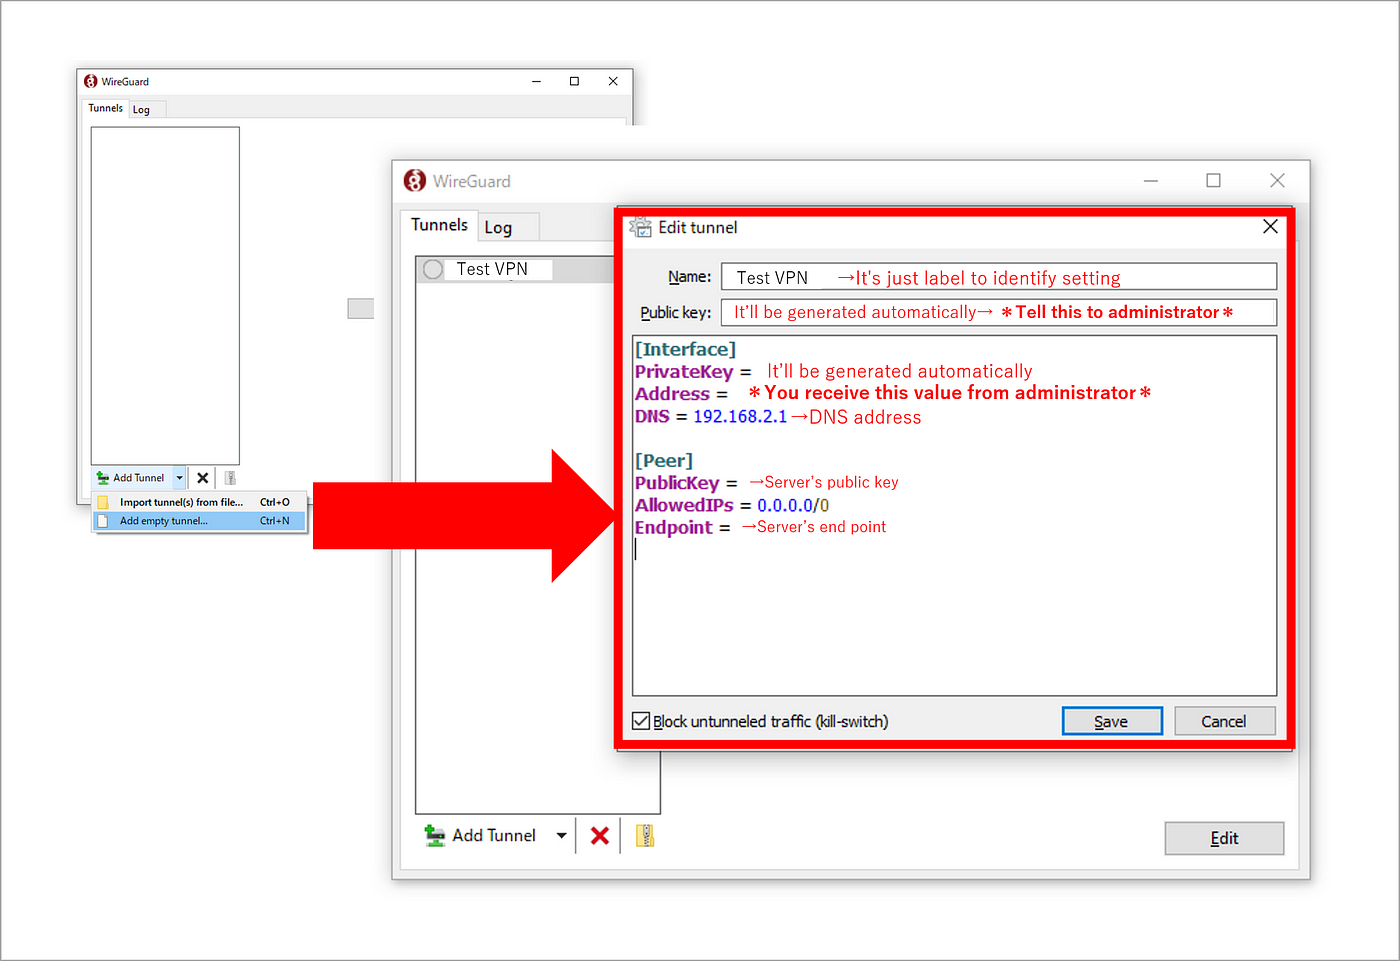
Task: Click the 192.168.2.1 DNS value
Action: coord(740,417)
